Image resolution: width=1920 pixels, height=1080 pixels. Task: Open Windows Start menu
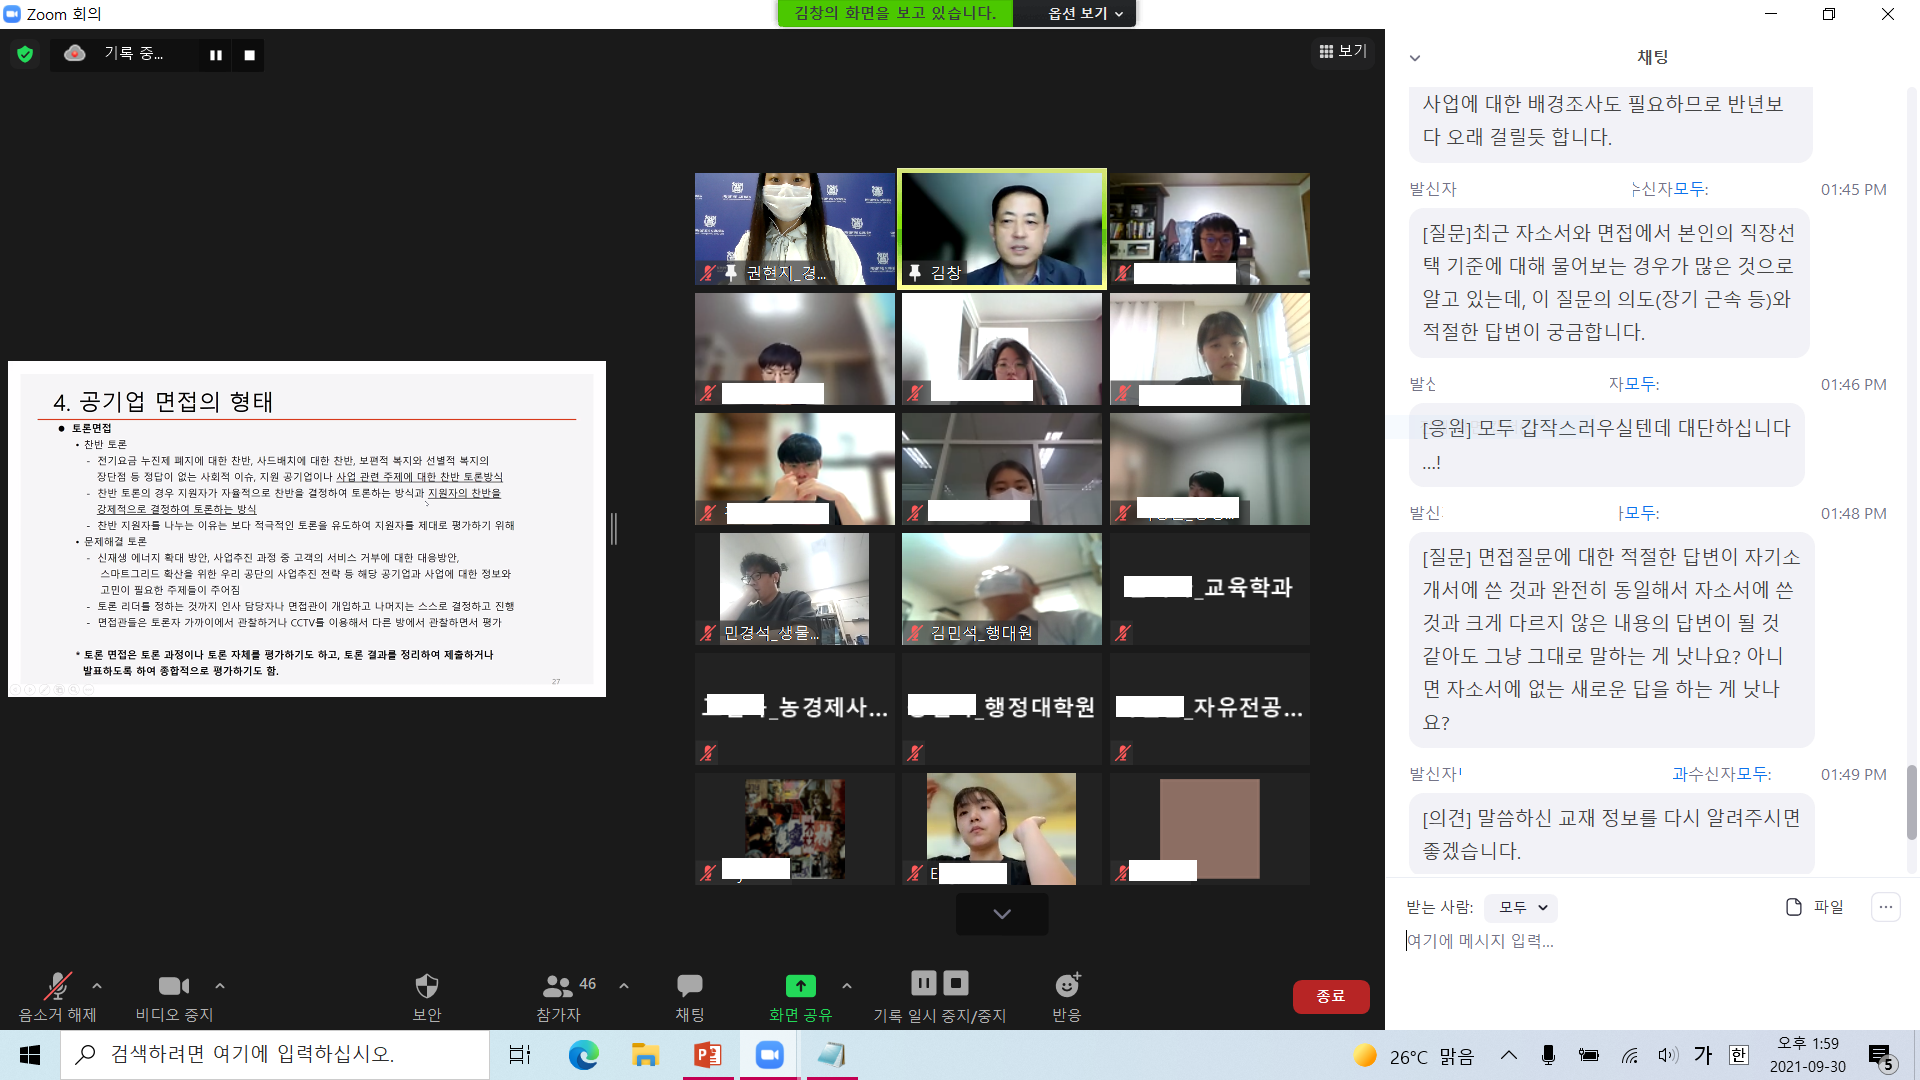tap(30, 1055)
